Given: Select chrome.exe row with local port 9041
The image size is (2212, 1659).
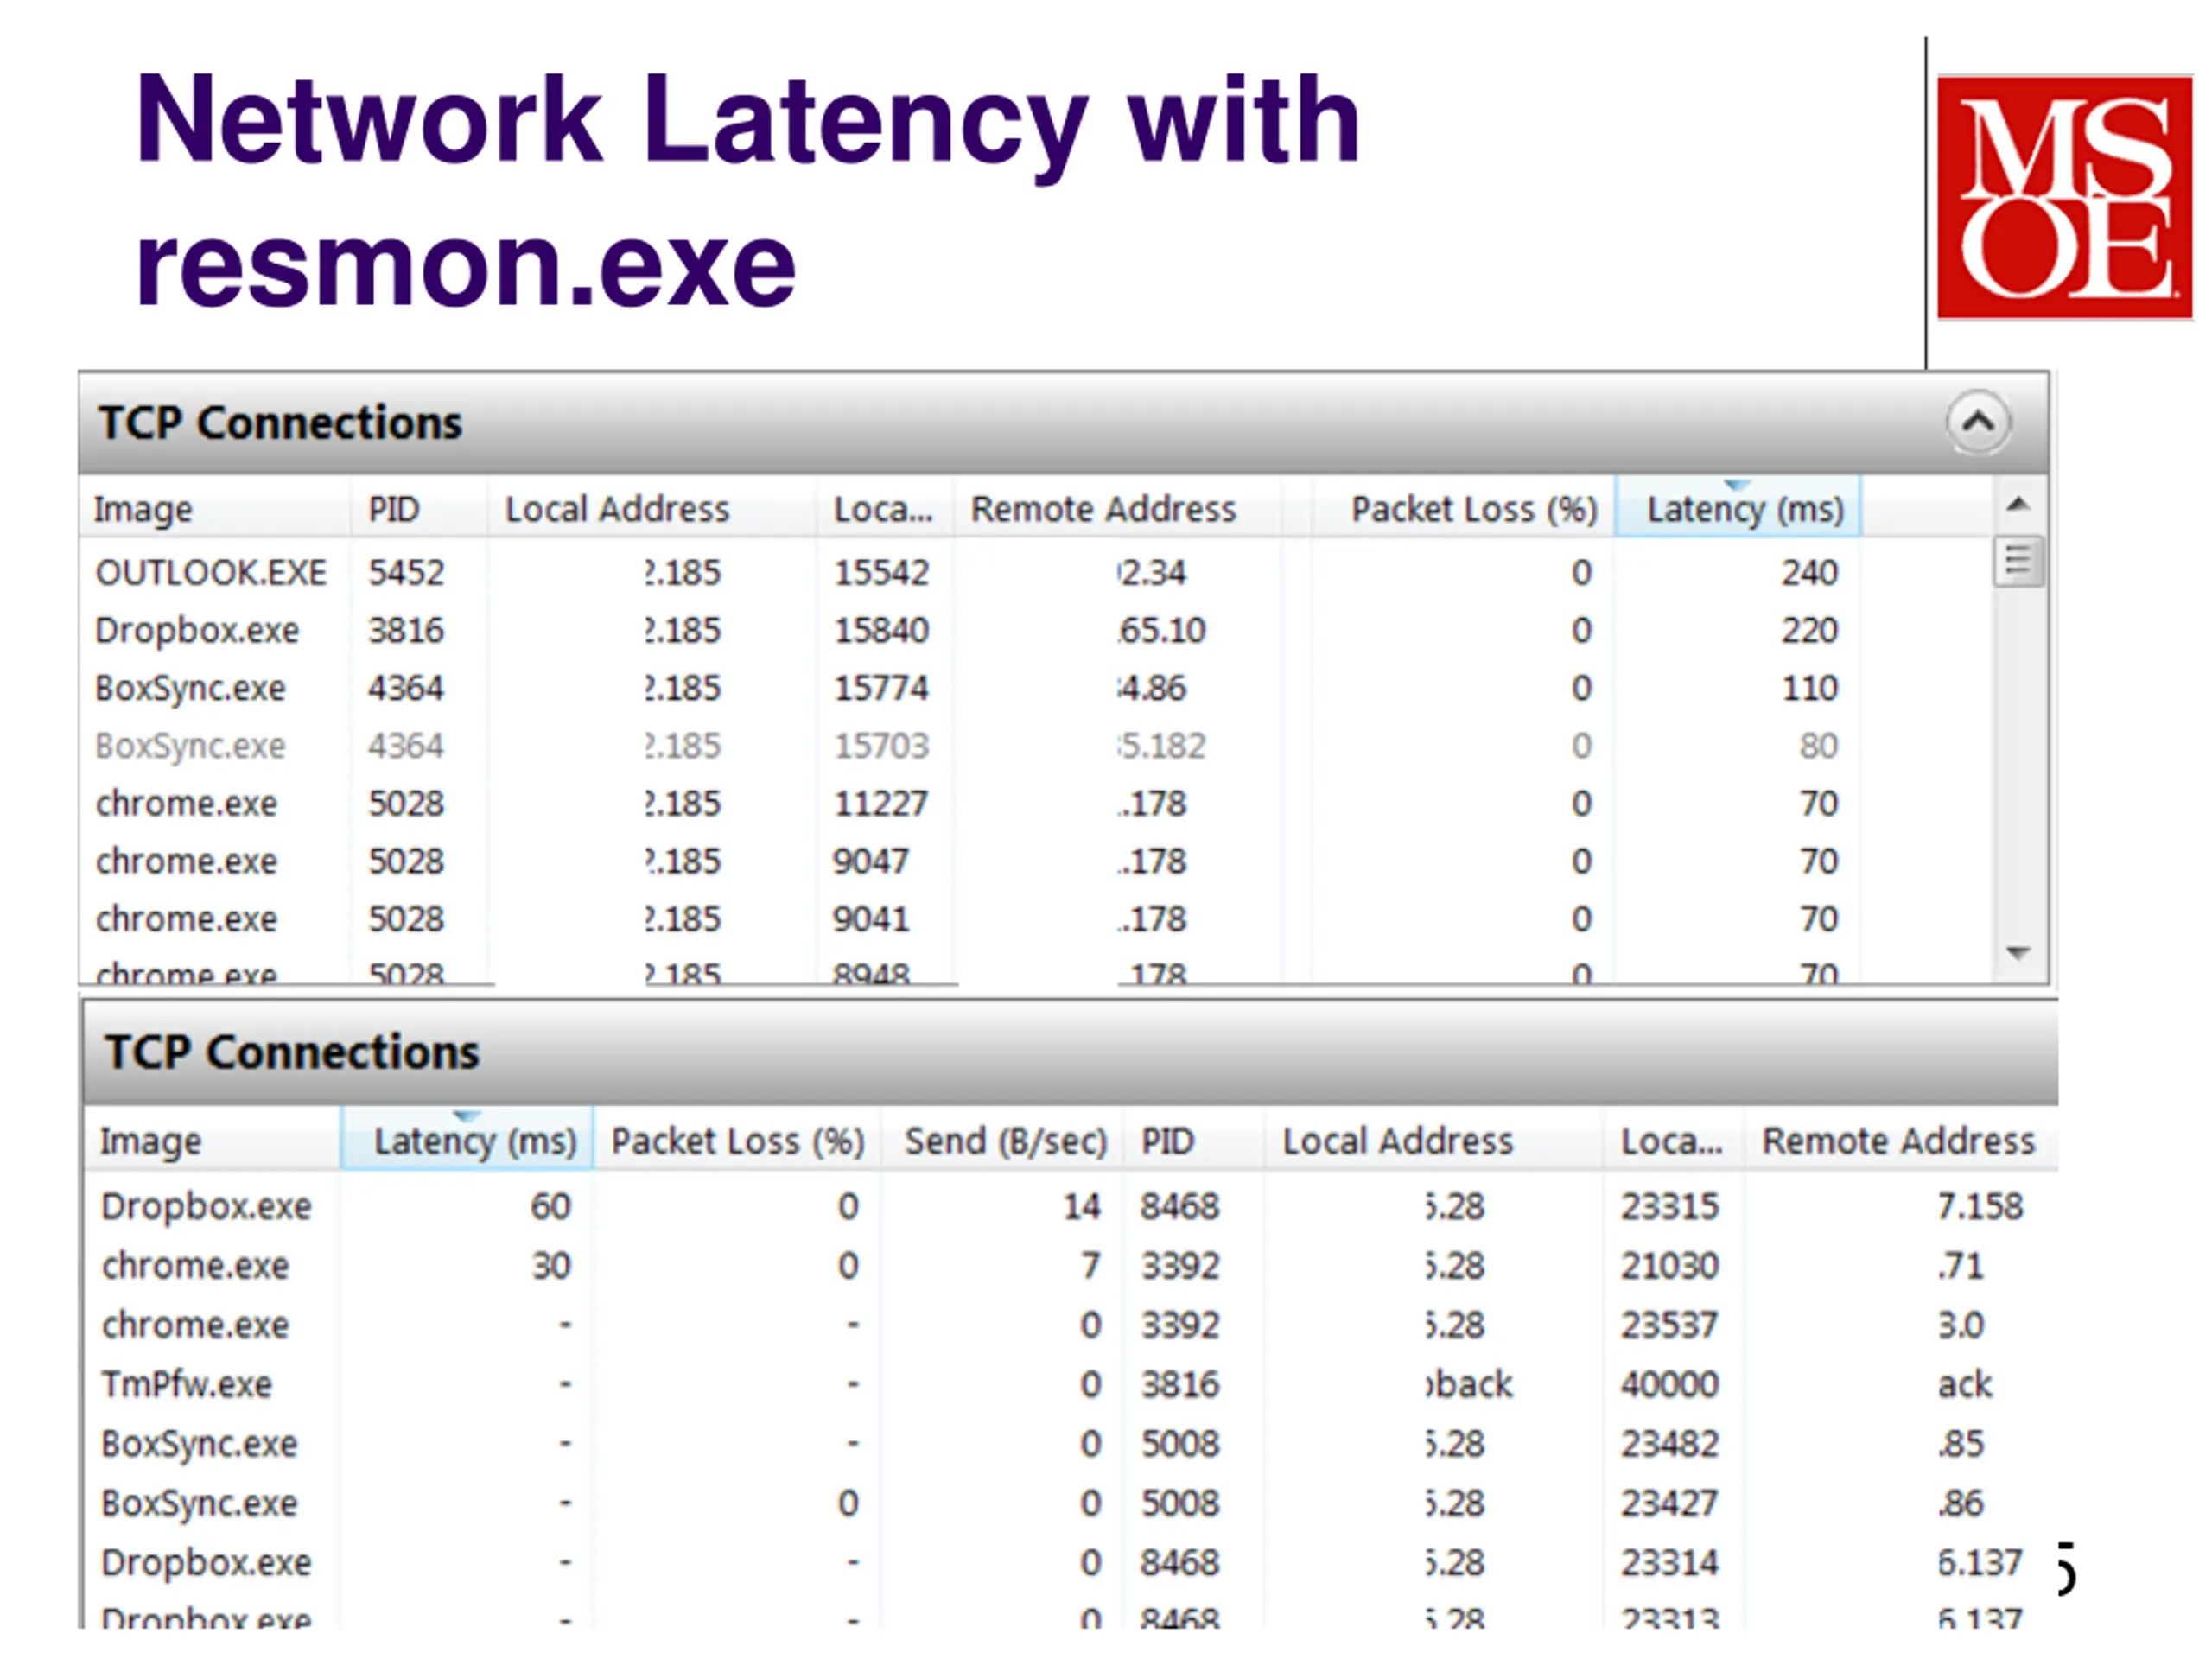Looking at the screenshot, I should [x=1035, y=919].
